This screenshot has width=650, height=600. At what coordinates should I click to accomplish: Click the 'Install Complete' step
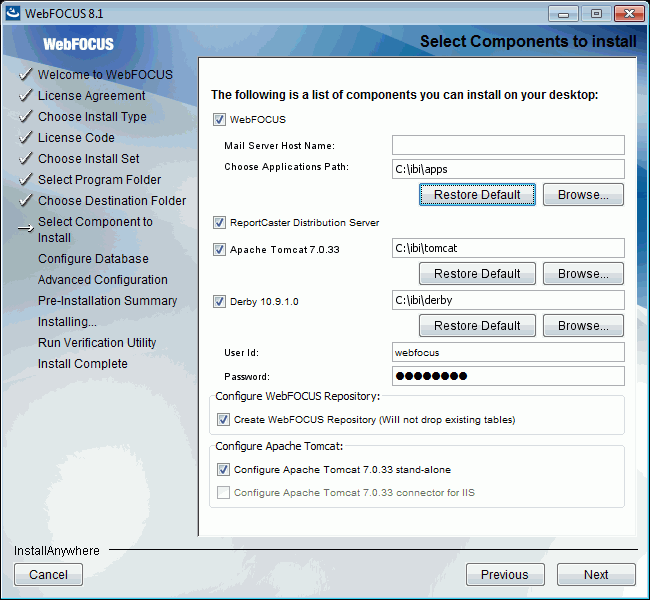click(x=83, y=364)
